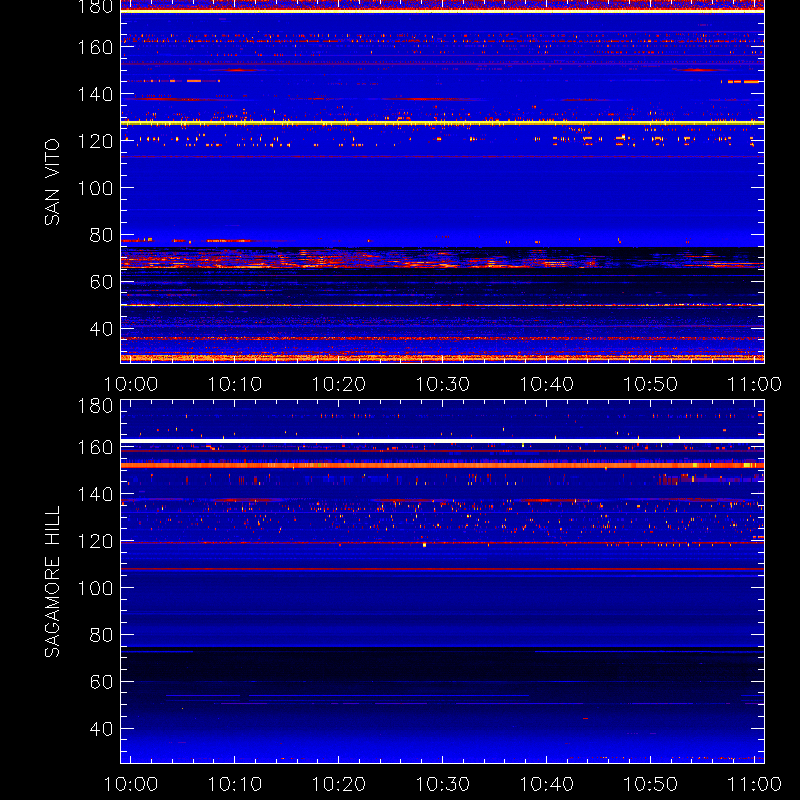
Task: Select the 180 tick label on Sagamore Hill plot
Action: tap(95, 406)
